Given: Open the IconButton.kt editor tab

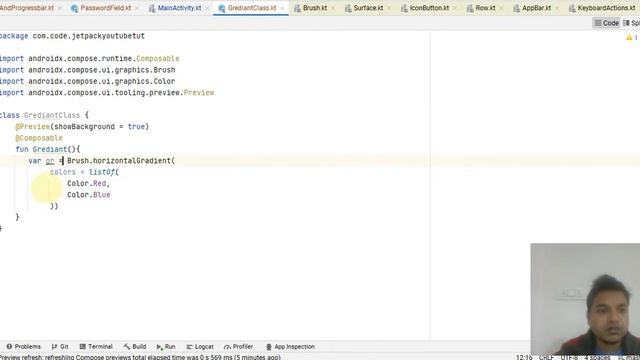Looking at the screenshot, I should (x=429, y=8).
